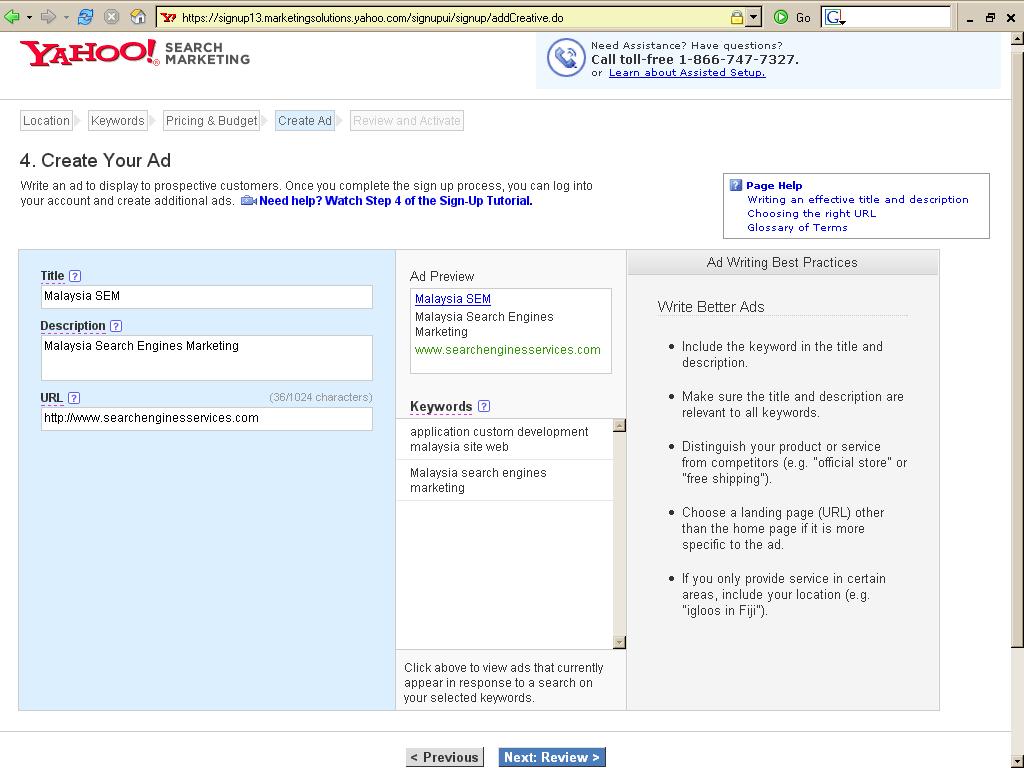The width and height of the screenshot is (1024, 768).
Task: Click the Ad Writing Best Practices header
Action: pos(782,263)
